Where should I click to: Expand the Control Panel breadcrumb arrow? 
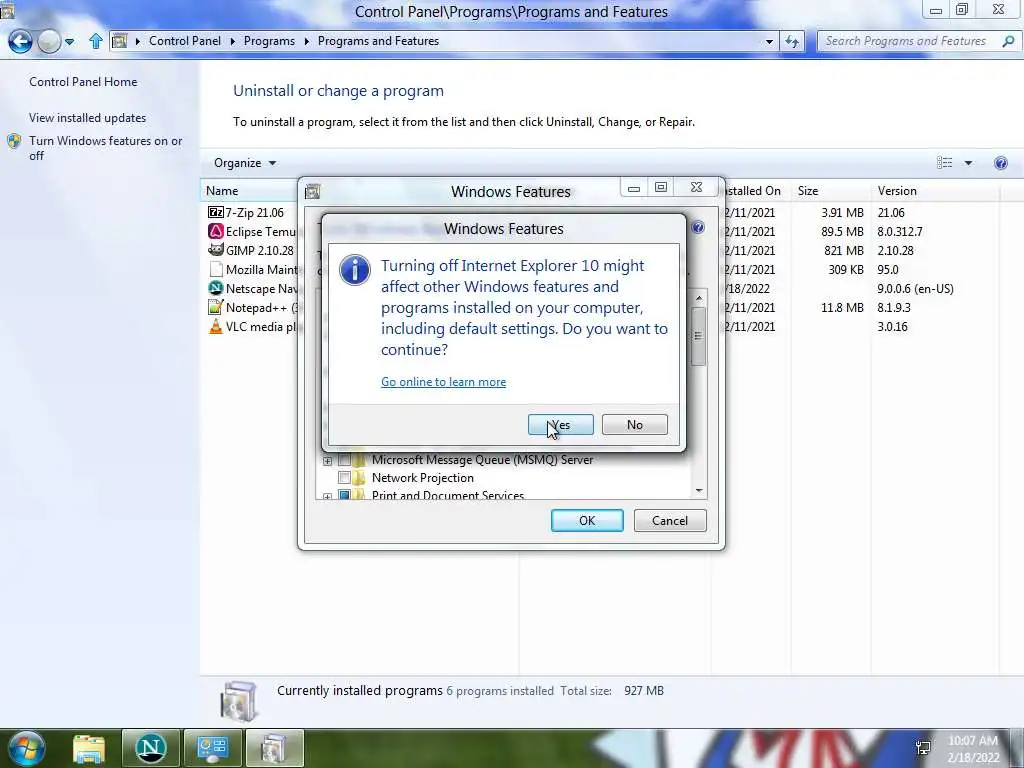(233, 41)
